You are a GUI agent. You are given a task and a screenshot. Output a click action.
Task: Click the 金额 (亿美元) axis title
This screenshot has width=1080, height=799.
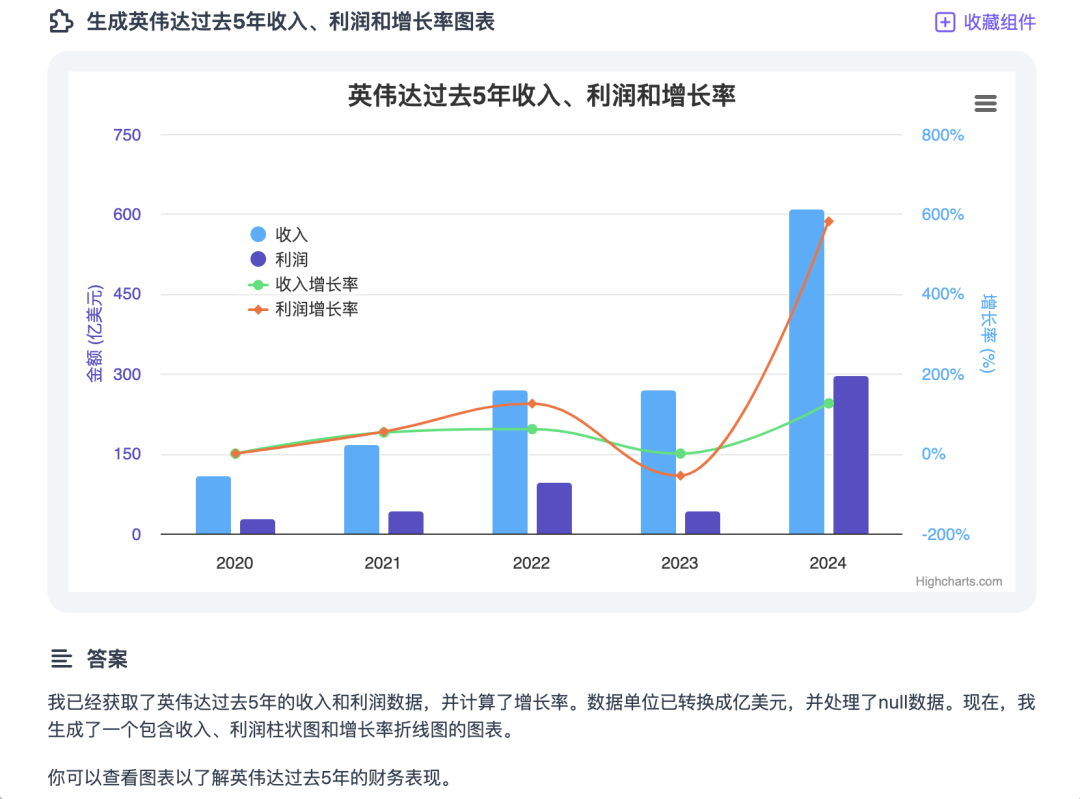tap(94, 333)
